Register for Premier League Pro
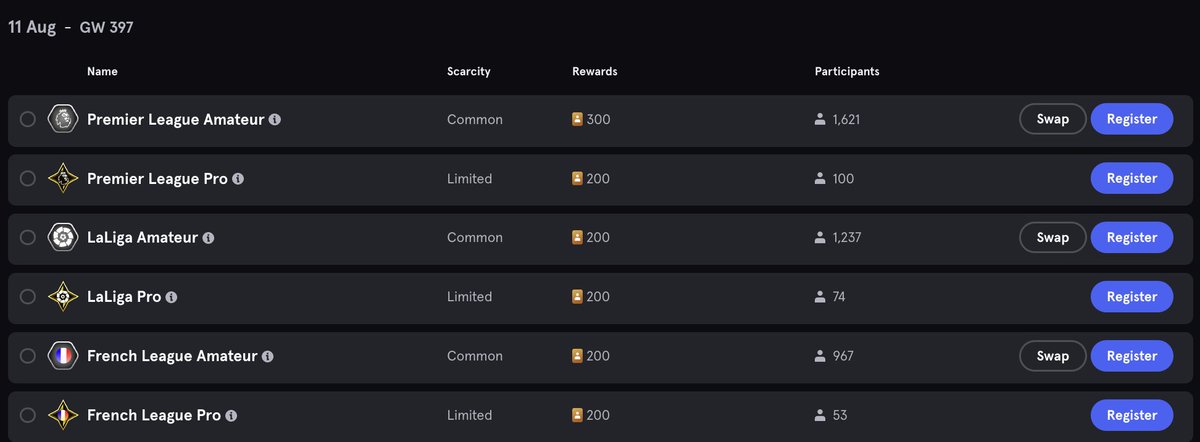The height and width of the screenshot is (442, 1200). [x=1132, y=179]
